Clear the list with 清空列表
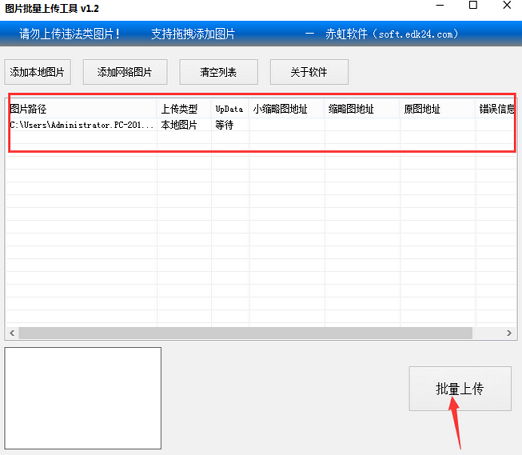 click(218, 72)
